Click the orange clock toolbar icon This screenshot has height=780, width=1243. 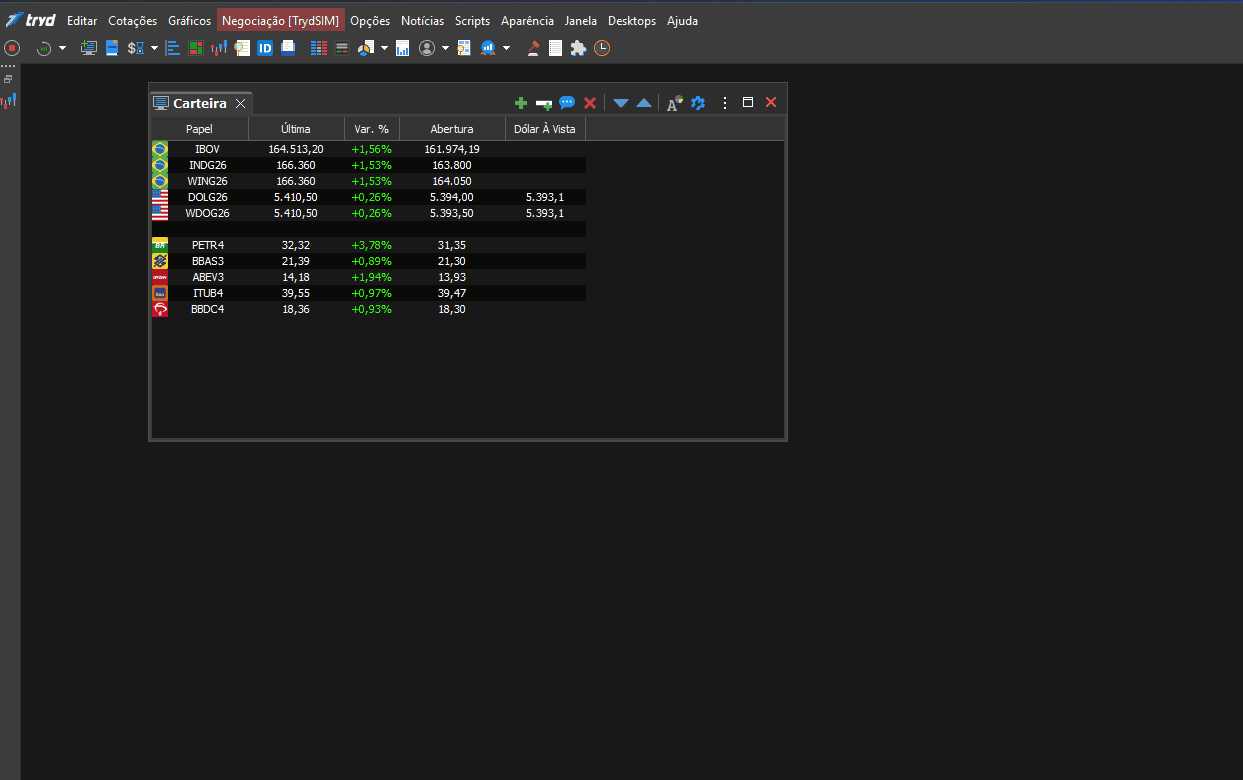tap(601, 48)
